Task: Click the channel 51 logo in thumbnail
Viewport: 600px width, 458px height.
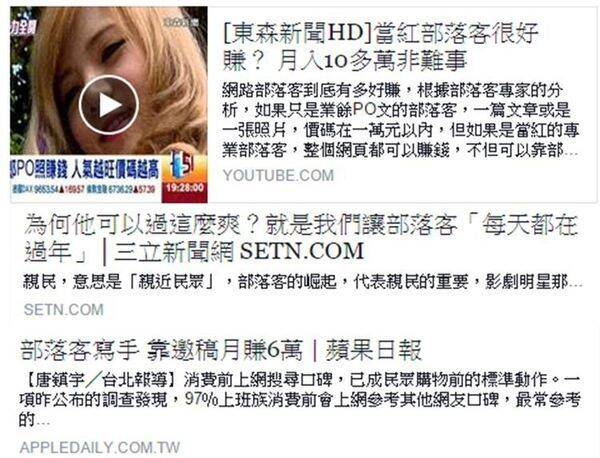Action: point(184,167)
